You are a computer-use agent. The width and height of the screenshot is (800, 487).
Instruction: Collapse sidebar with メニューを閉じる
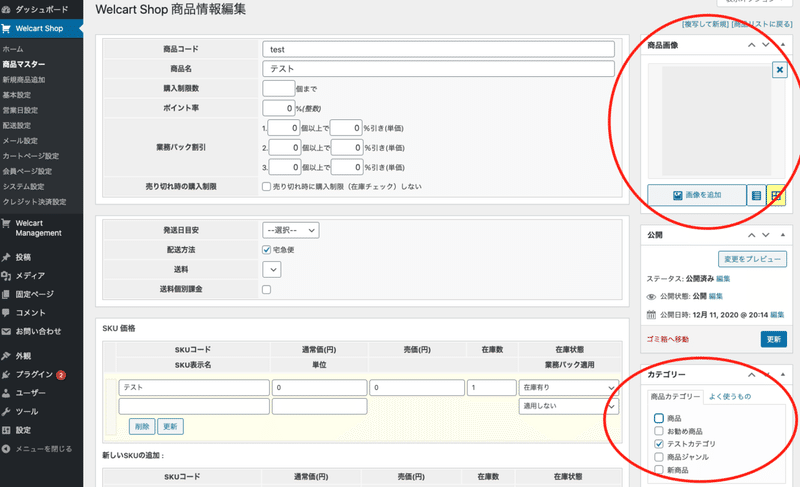(x=41, y=449)
